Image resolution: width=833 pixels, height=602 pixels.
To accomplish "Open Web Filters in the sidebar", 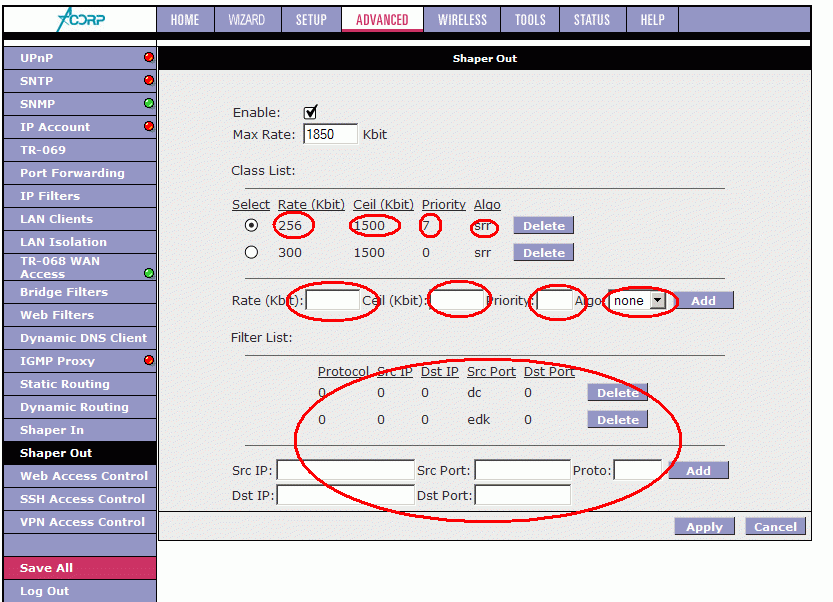I will pyautogui.click(x=80, y=315).
